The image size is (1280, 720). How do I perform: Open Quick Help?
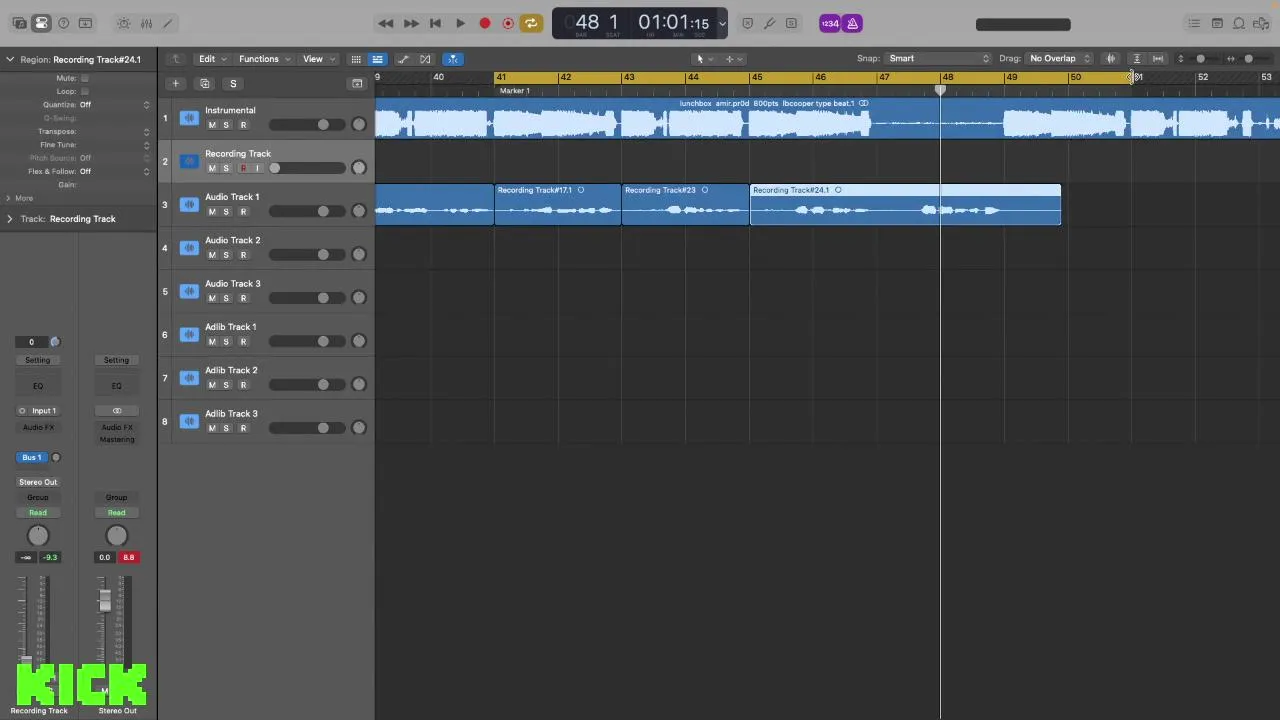(x=64, y=23)
